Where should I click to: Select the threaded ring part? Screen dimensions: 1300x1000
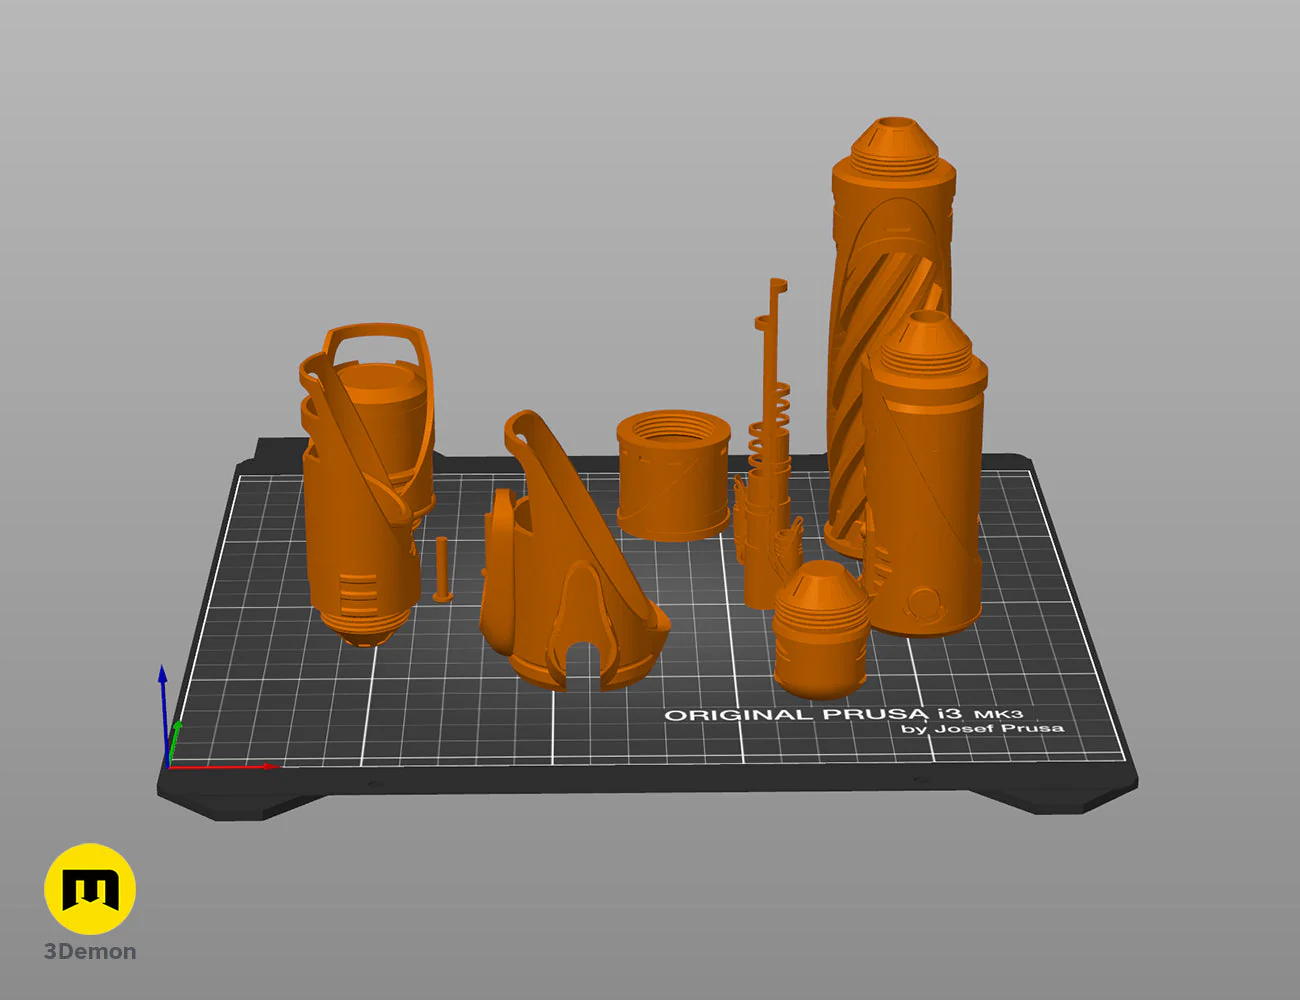[x=672, y=470]
